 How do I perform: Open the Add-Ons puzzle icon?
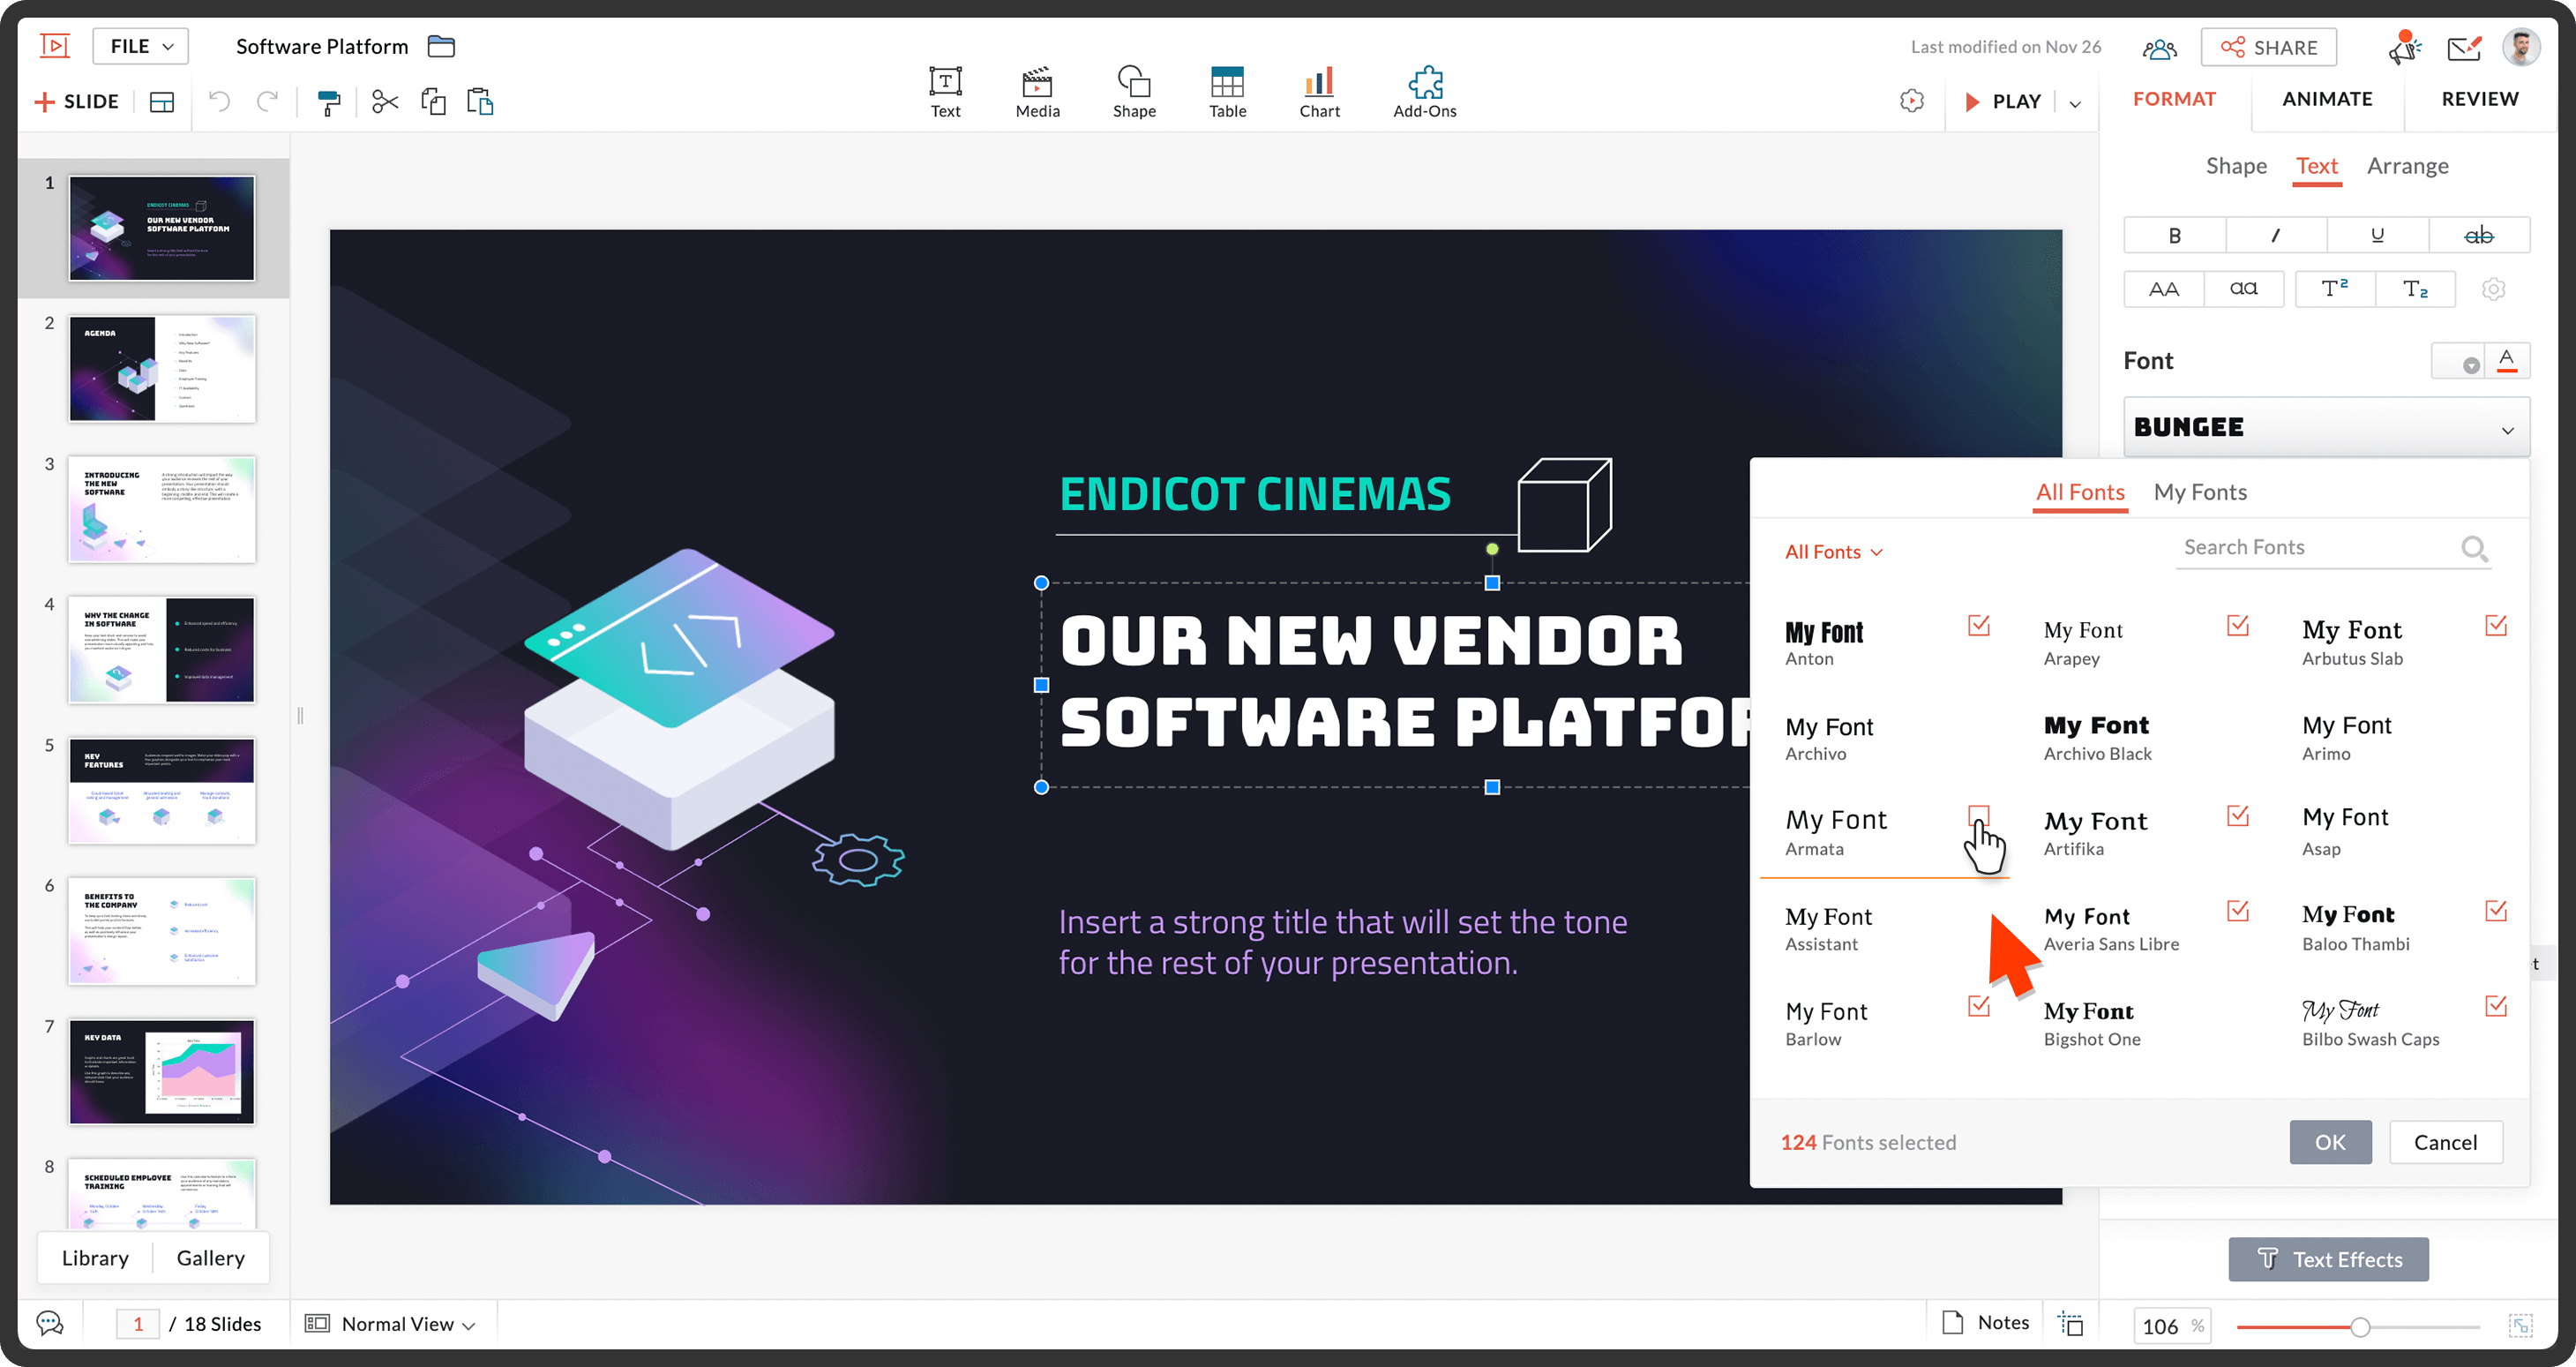click(1424, 92)
